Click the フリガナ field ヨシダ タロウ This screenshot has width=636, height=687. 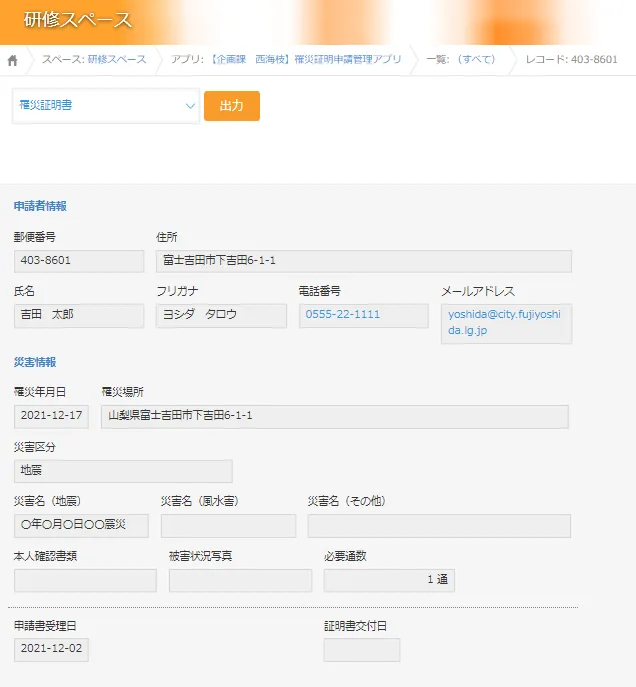pyautogui.click(x=221, y=315)
